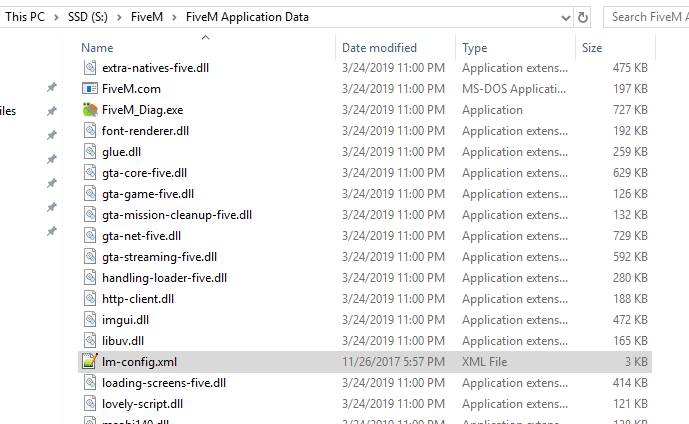Select gta-core-five.dll file name
The width and height of the screenshot is (689, 424).
pyautogui.click(x=145, y=173)
